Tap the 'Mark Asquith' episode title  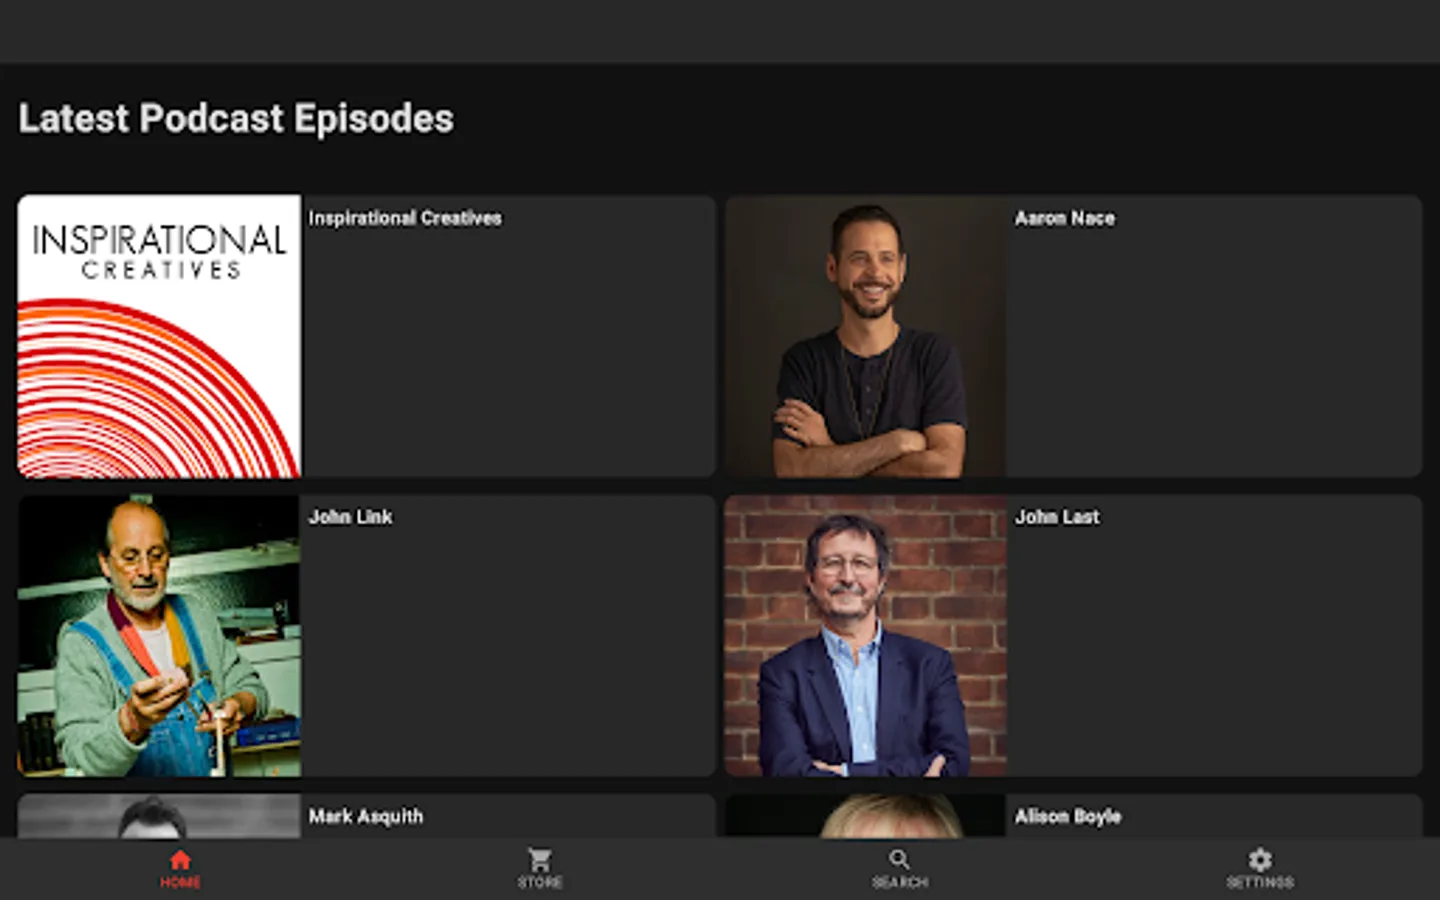click(366, 817)
